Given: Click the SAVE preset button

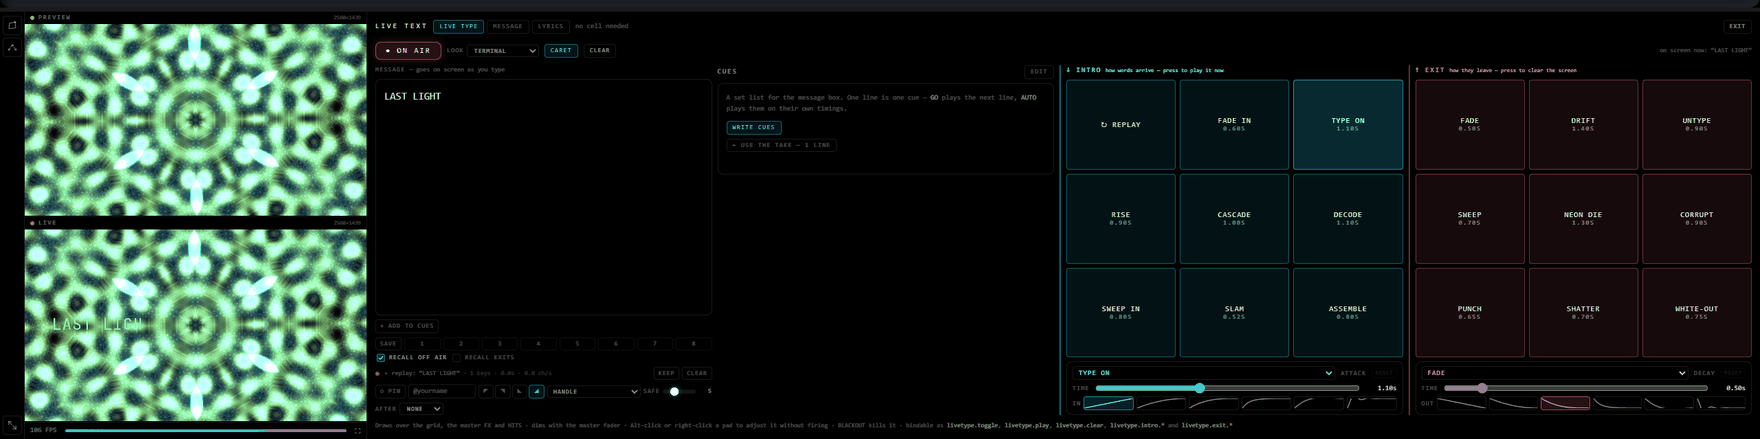Looking at the screenshot, I should pos(388,343).
